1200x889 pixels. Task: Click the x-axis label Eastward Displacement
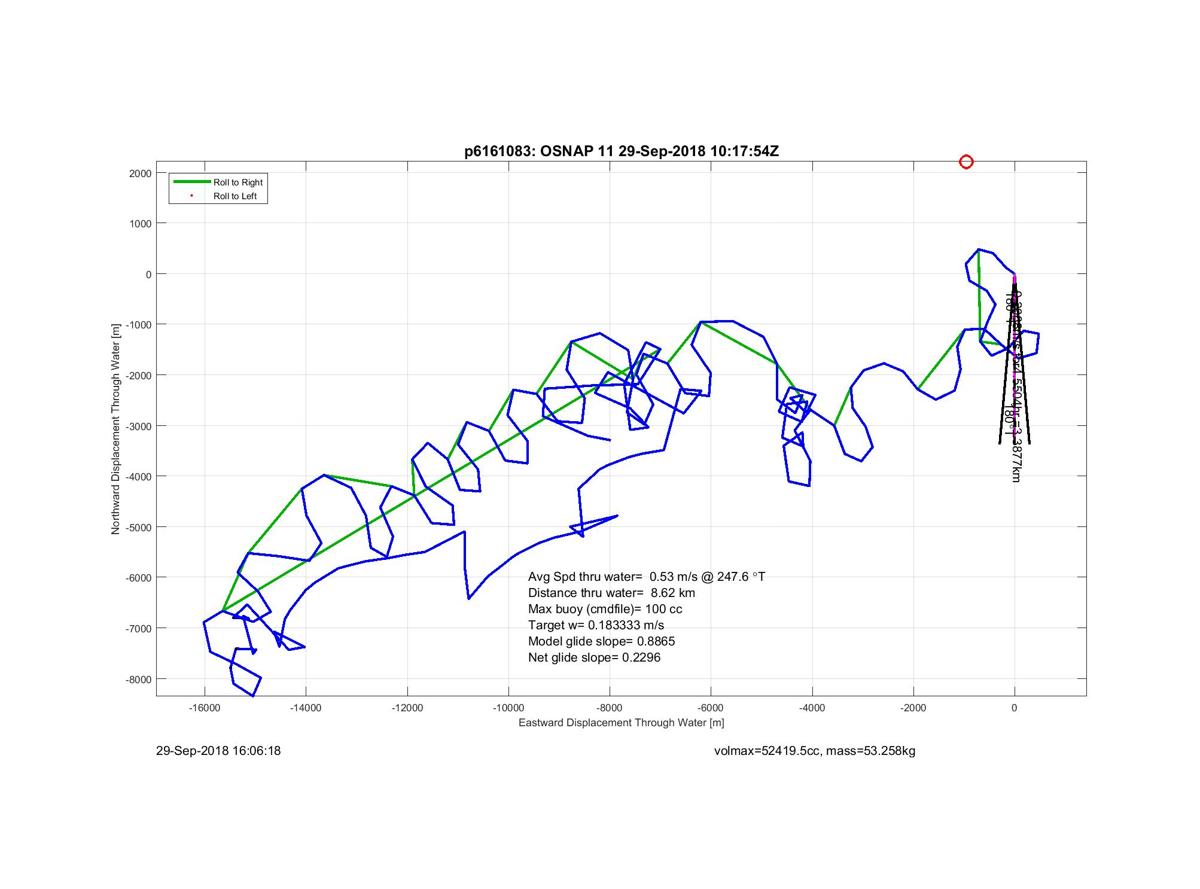(x=621, y=723)
